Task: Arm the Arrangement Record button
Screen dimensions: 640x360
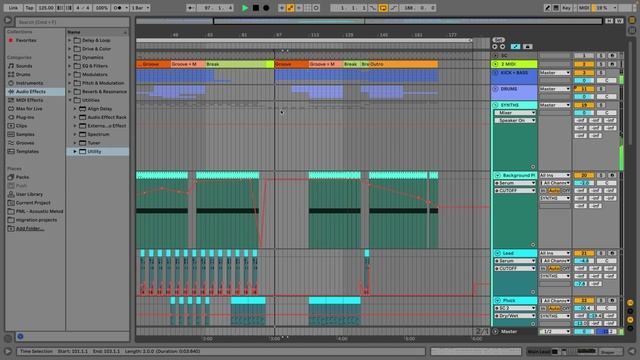Action: 266,8
